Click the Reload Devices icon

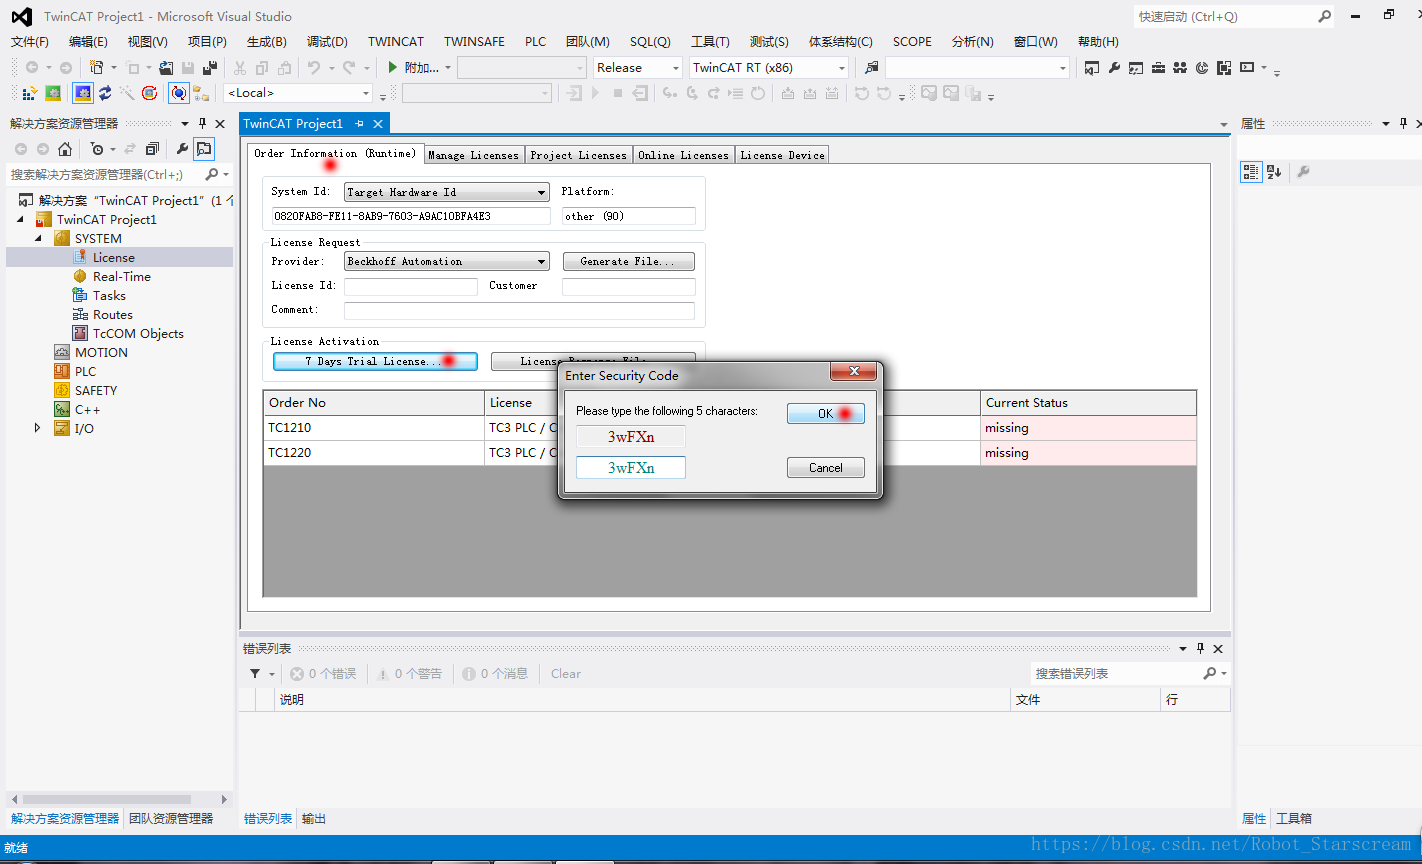tap(104, 93)
